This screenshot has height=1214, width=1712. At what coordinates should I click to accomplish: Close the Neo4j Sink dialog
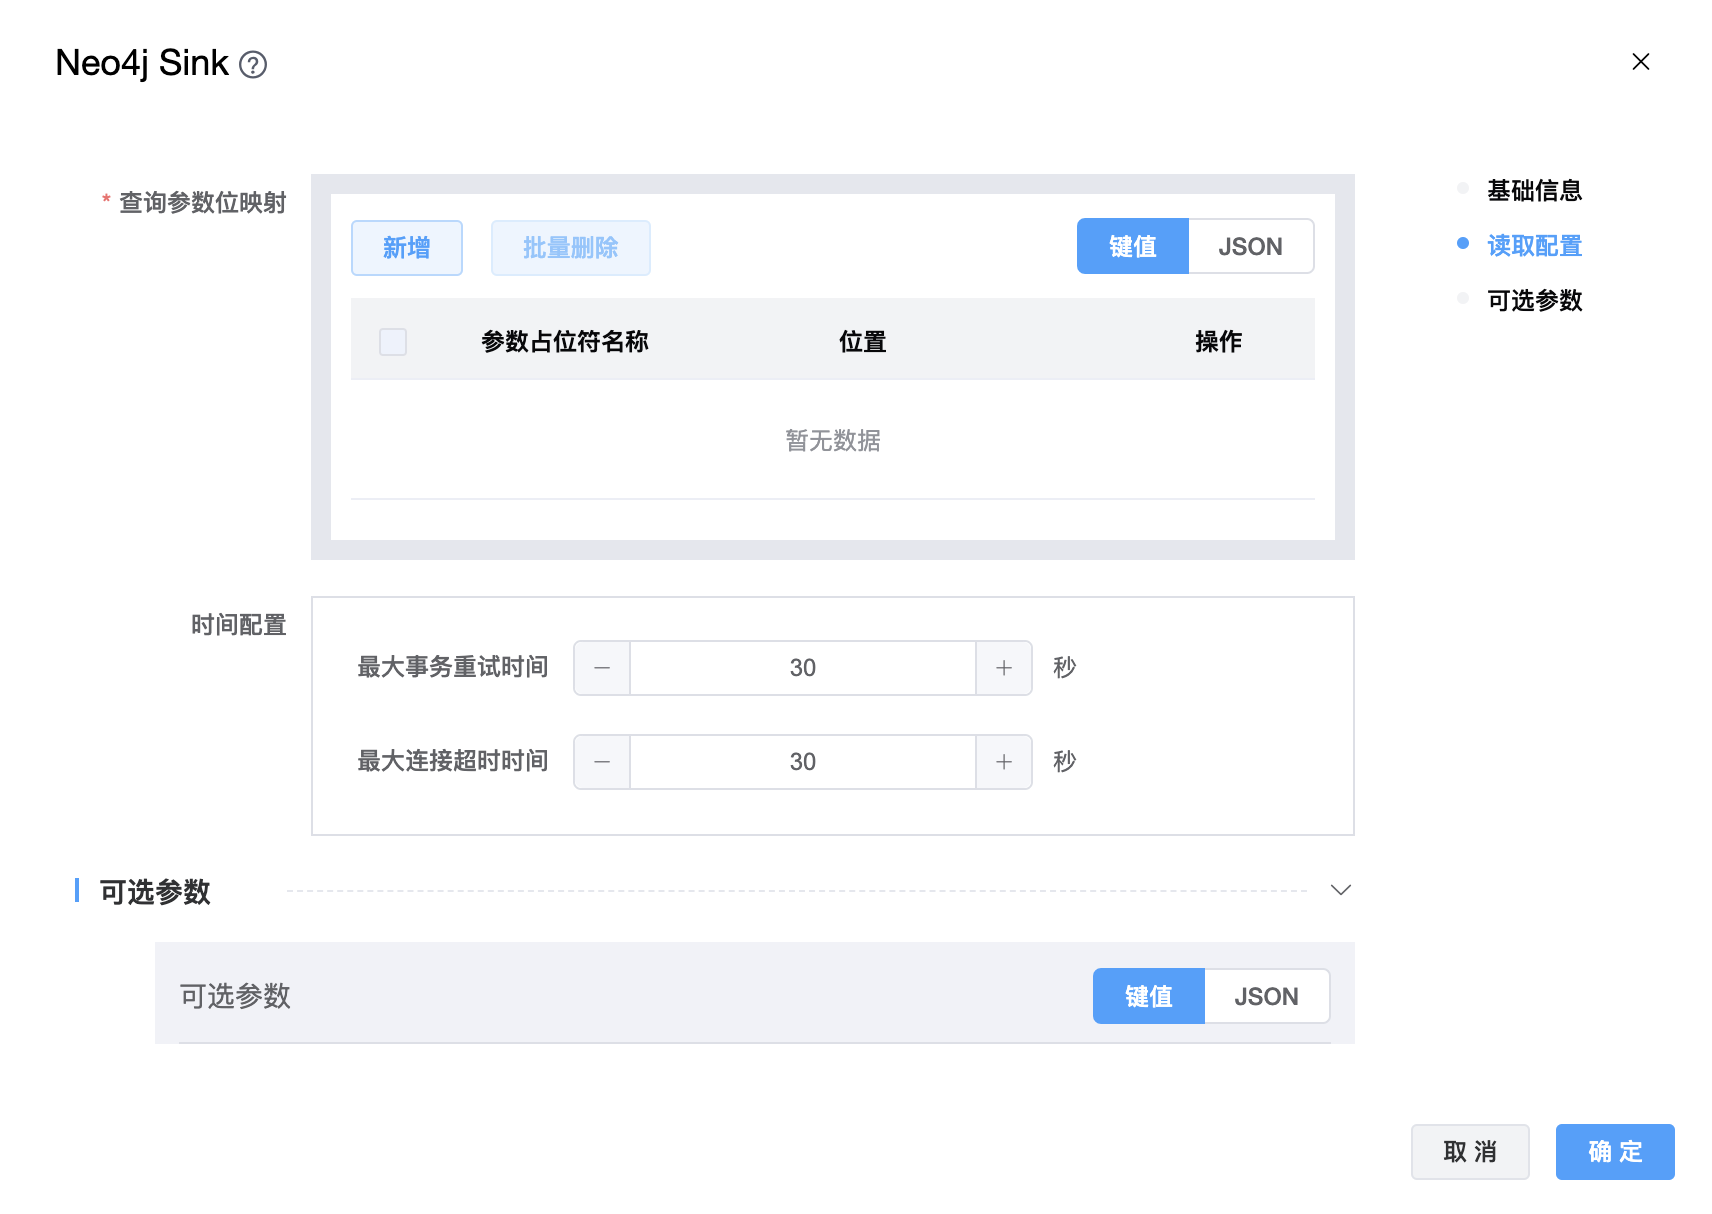click(x=1640, y=62)
